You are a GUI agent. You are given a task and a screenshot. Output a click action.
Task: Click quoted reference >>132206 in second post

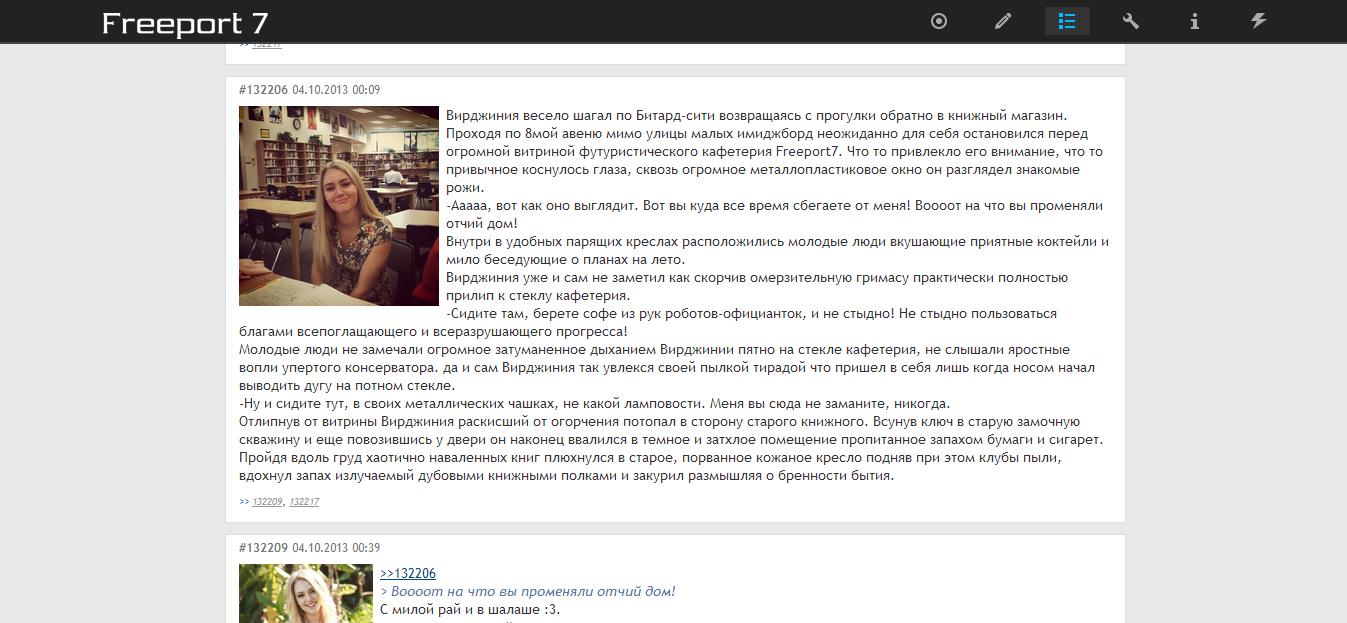click(x=408, y=574)
